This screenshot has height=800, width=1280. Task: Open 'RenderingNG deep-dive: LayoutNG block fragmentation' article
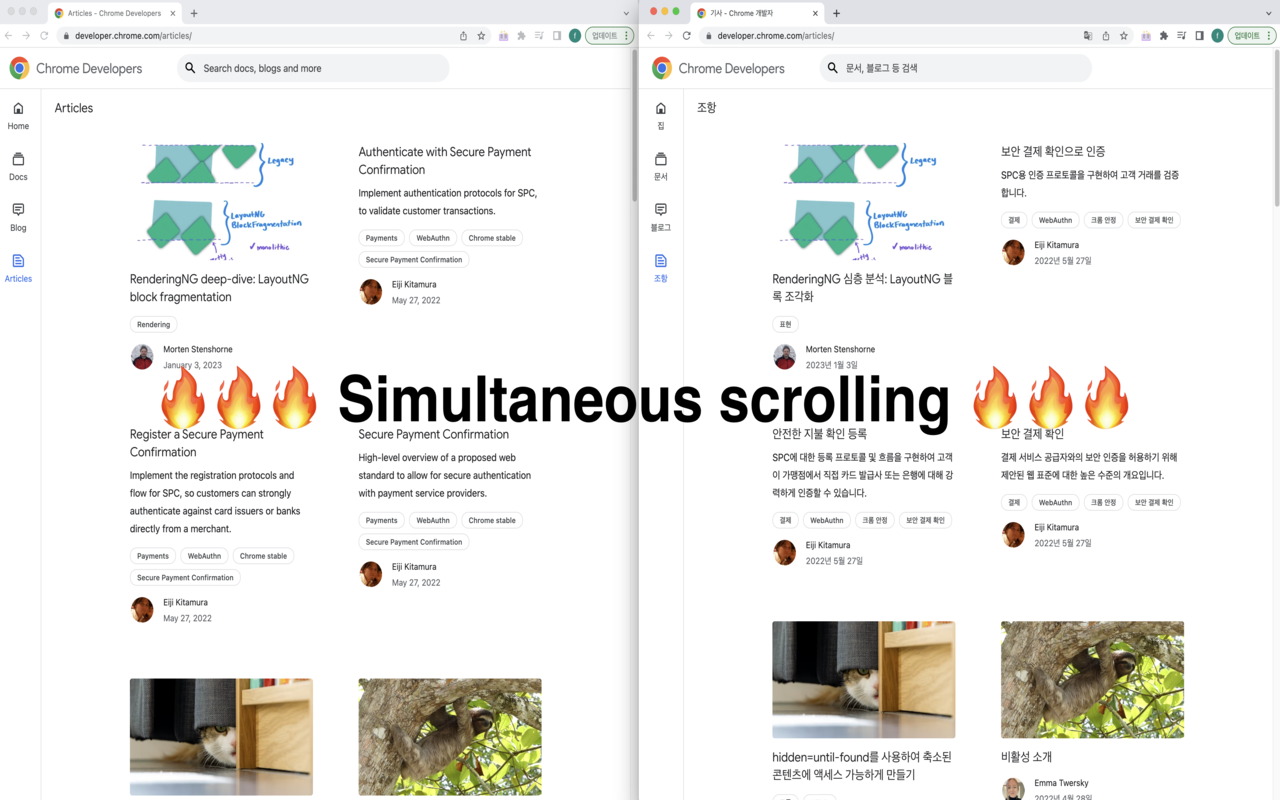[x=219, y=288]
